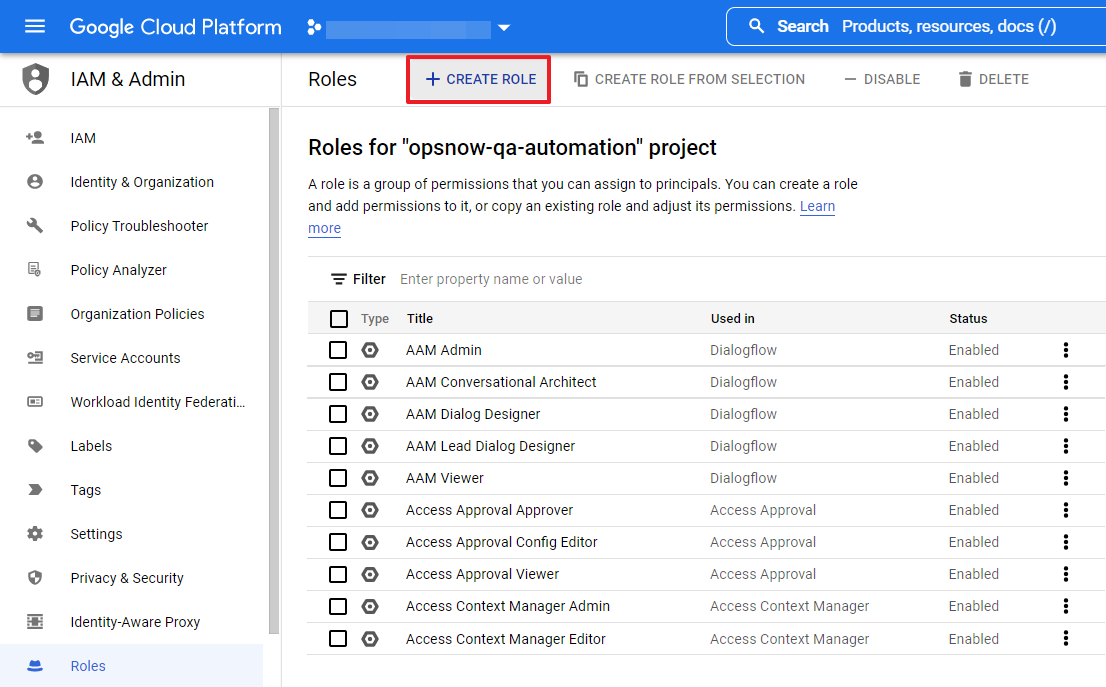This screenshot has width=1106, height=687.
Task: Click the Service Accounts icon in sidebar
Action: pyautogui.click(x=35, y=358)
